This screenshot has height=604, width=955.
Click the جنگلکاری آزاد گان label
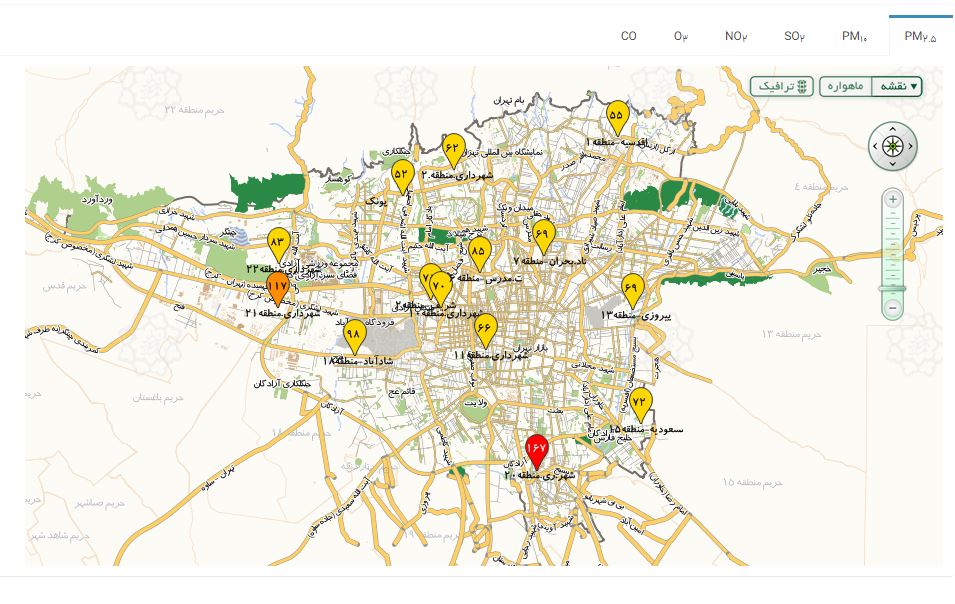283,384
